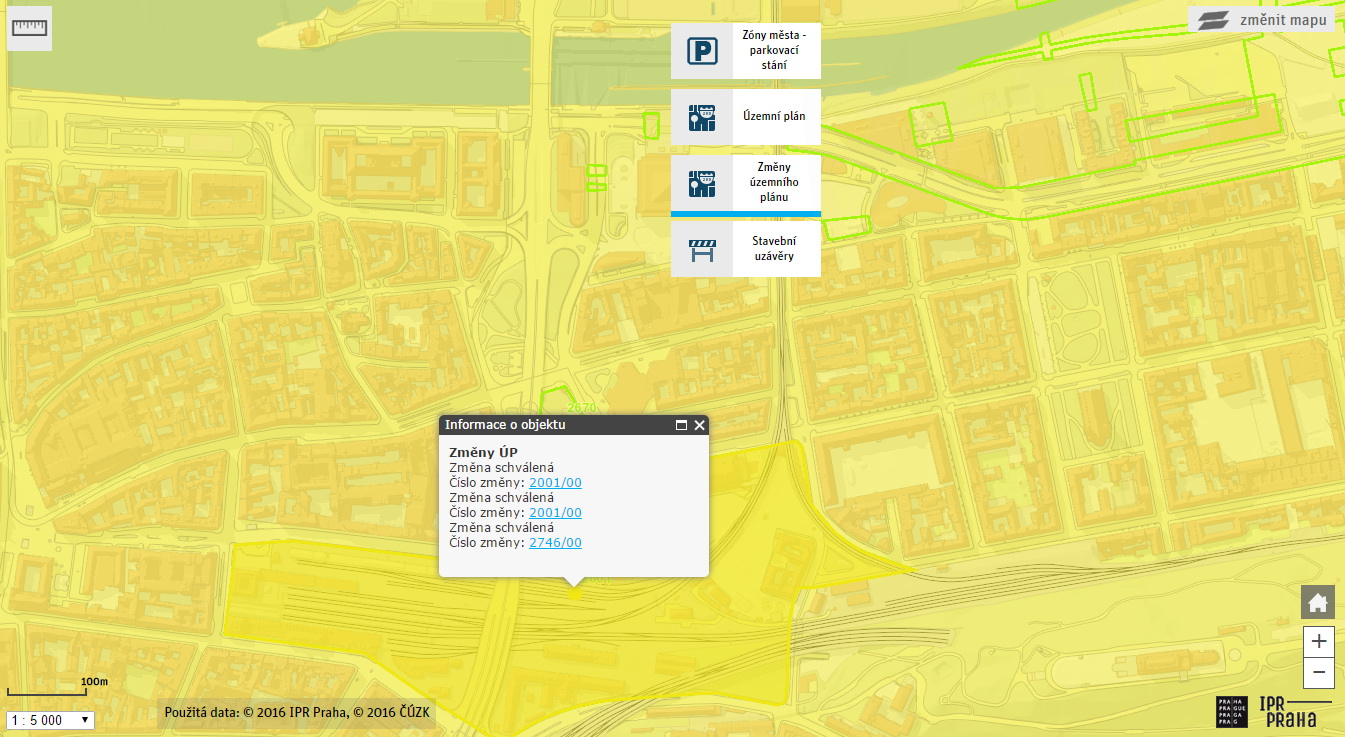Click the IPR Praha logo
The height and width of the screenshot is (737, 1345).
(x=1274, y=711)
